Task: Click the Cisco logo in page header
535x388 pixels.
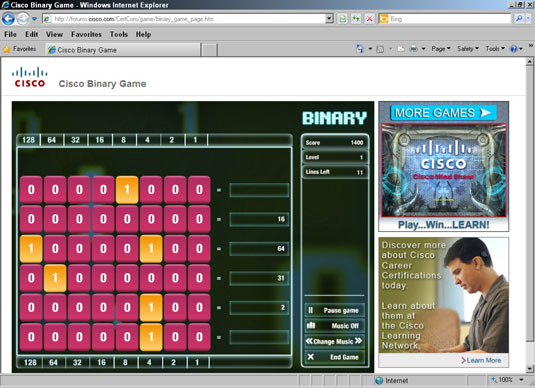Action: point(30,77)
